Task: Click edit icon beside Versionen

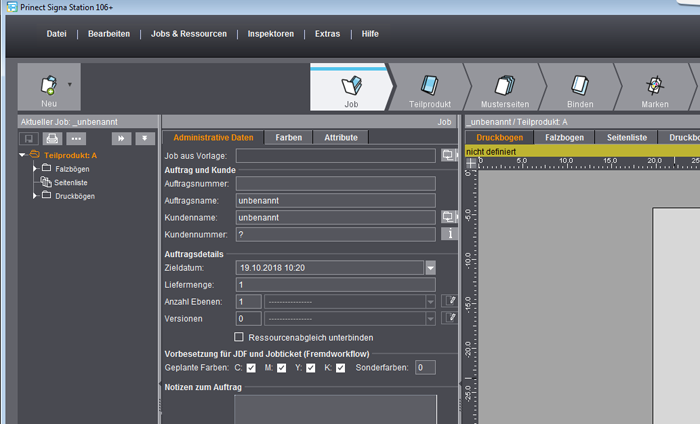Action: 450,318
